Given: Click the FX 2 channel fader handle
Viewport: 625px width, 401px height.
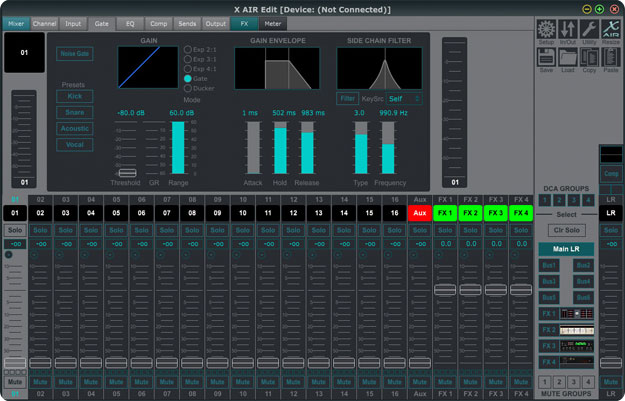Looking at the screenshot, I should click(x=470, y=290).
